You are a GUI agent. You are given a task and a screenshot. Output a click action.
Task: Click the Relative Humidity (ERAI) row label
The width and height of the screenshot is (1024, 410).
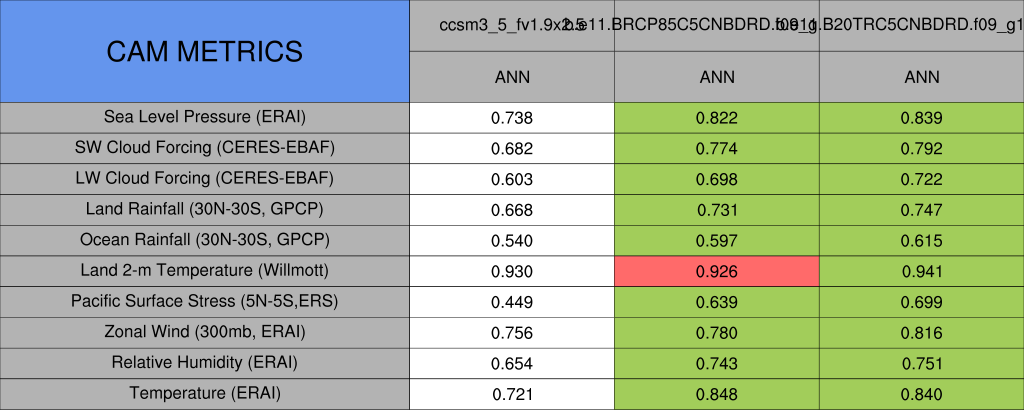point(204,363)
